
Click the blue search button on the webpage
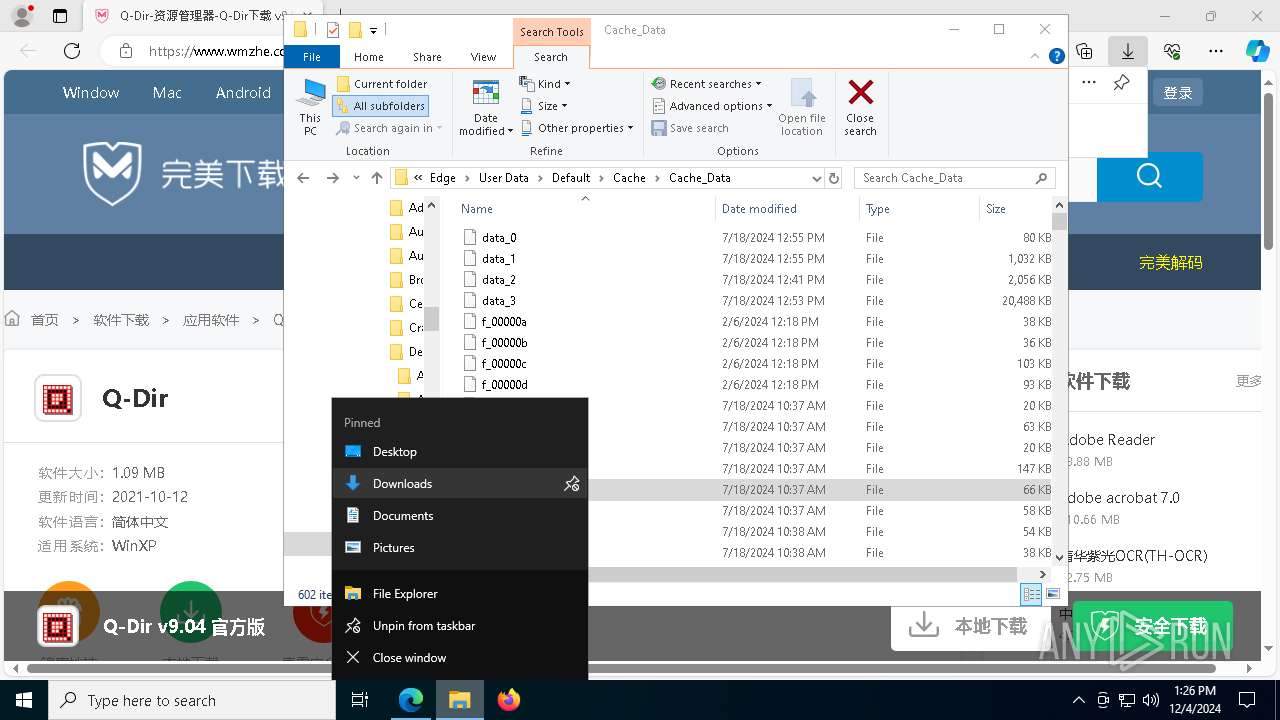[1149, 178]
